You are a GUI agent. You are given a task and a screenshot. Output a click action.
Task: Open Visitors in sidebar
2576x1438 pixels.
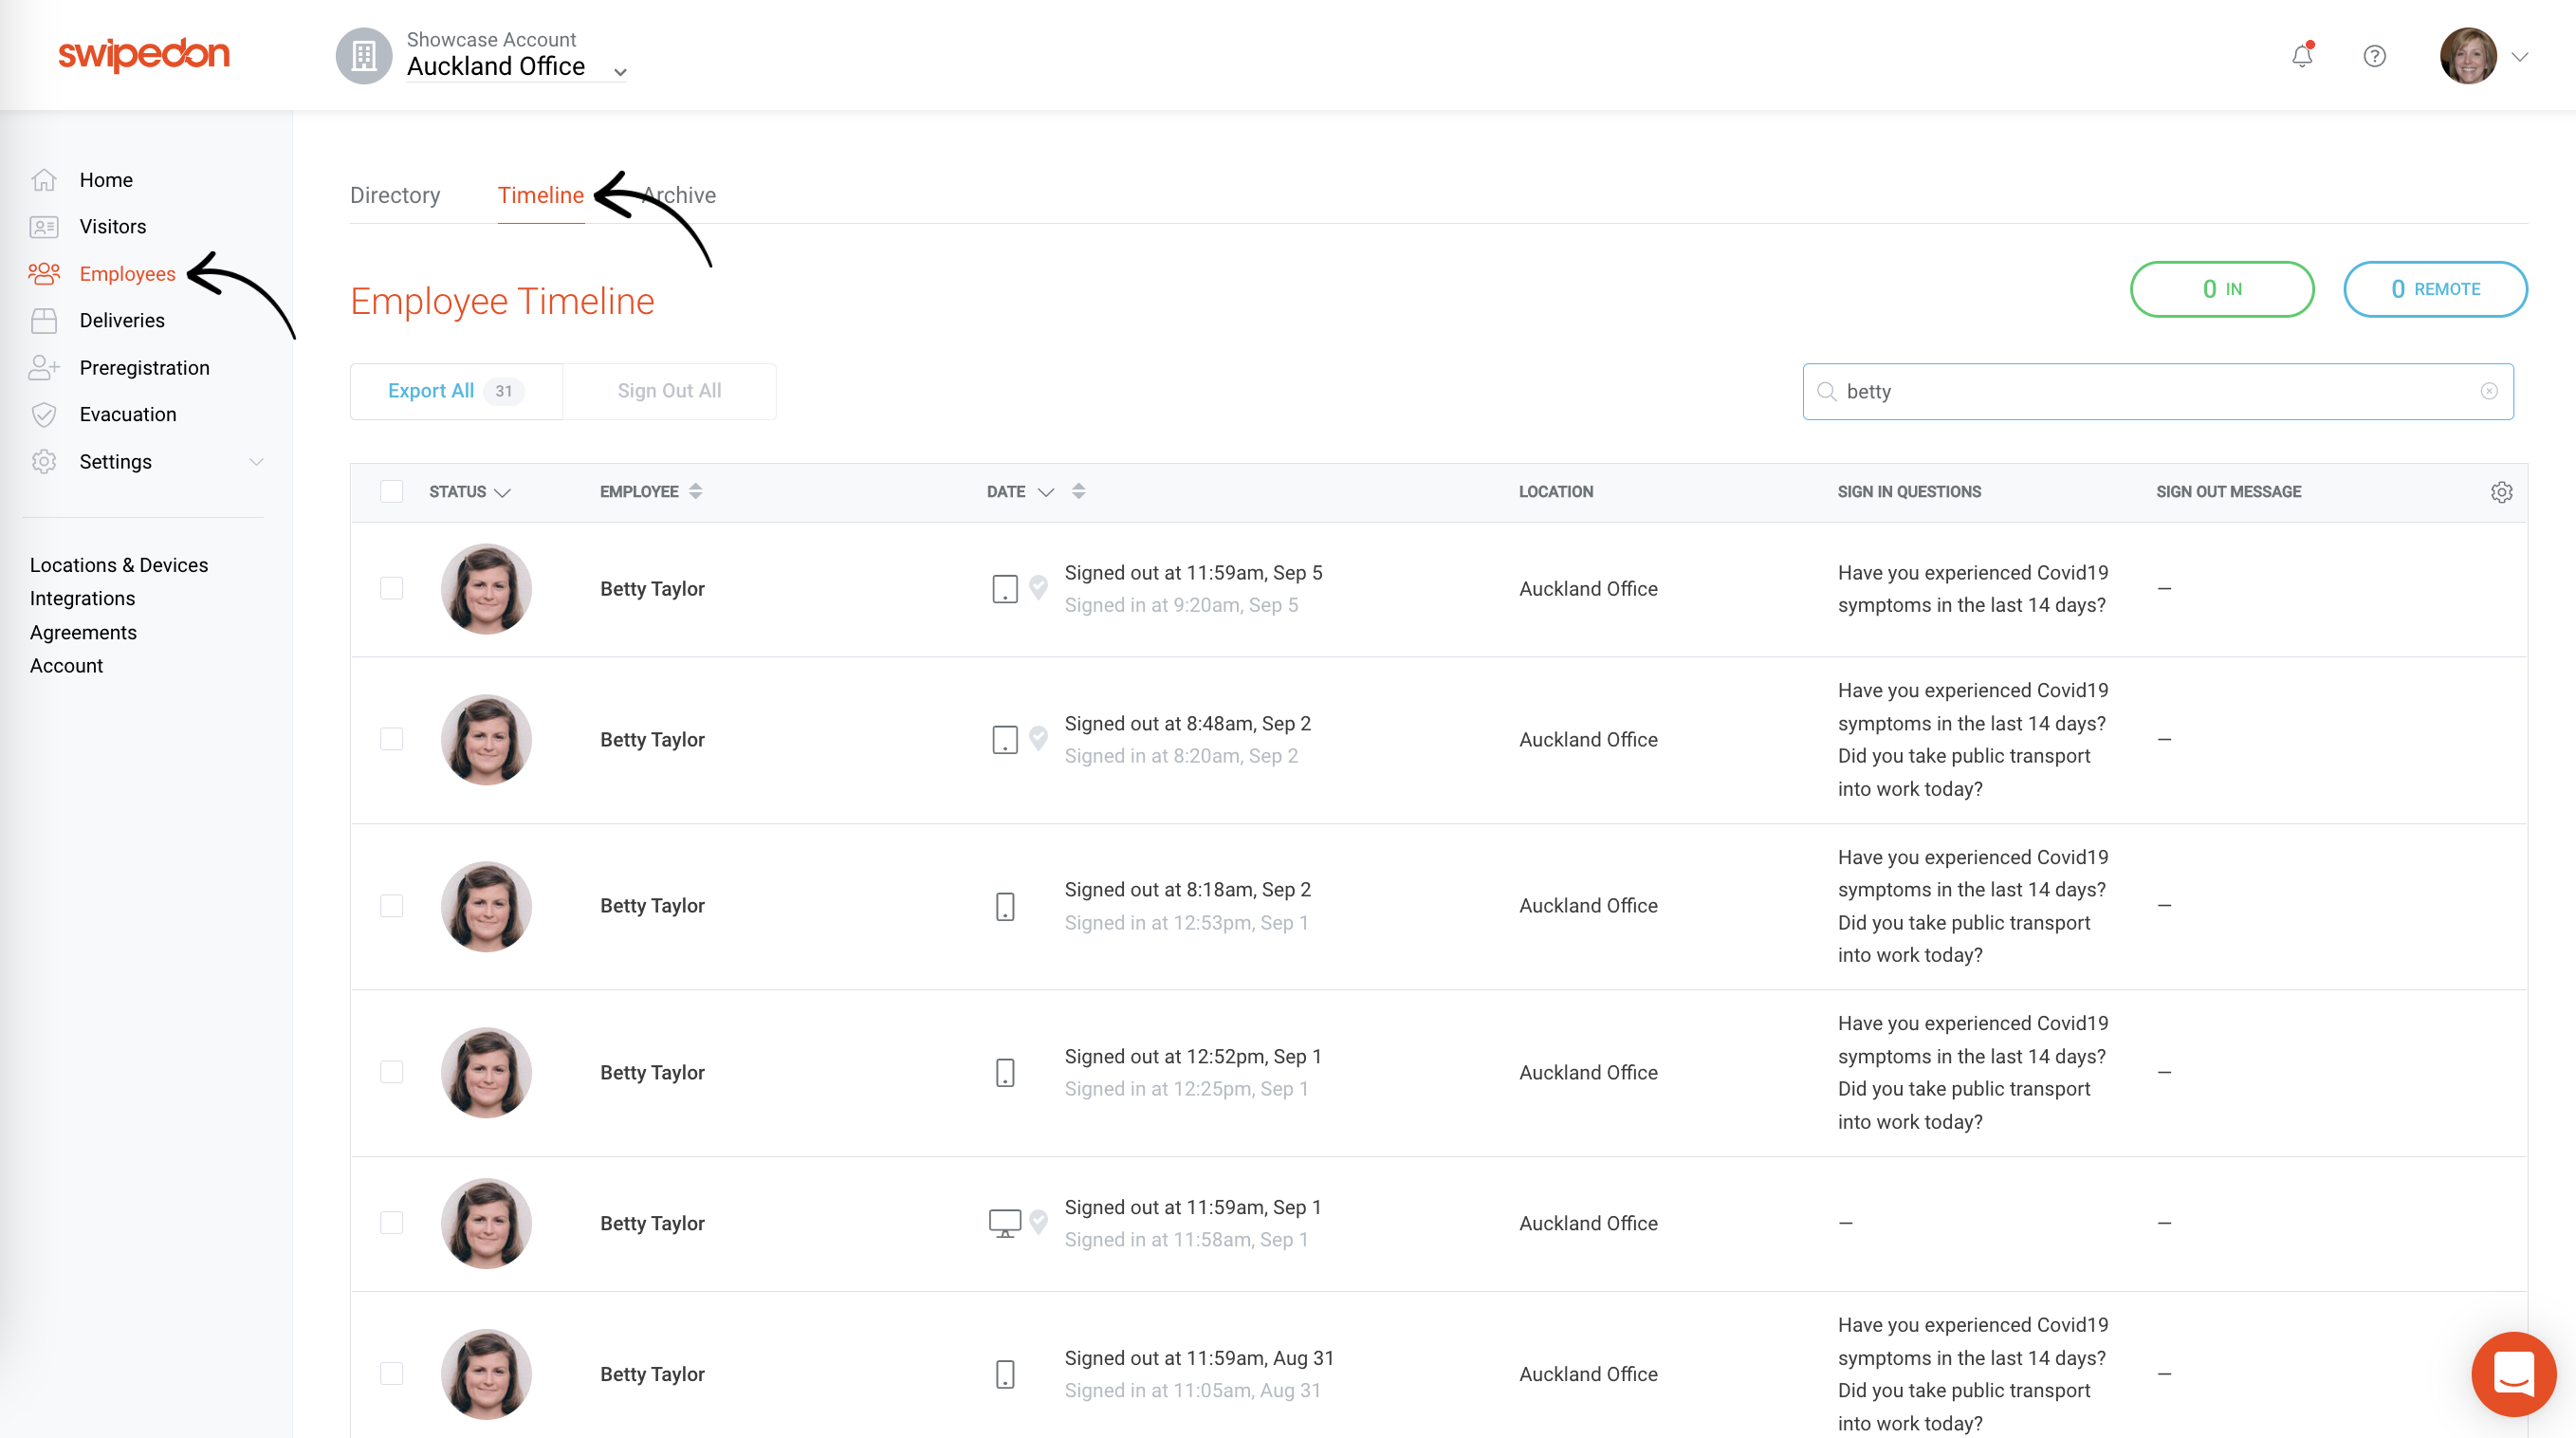[x=113, y=227]
